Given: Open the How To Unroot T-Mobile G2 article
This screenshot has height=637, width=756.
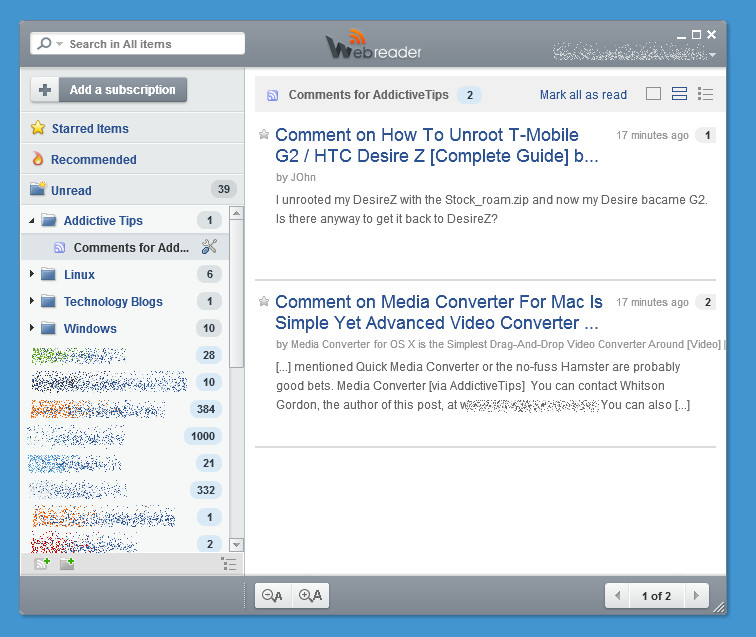Looking at the screenshot, I should [437, 145].
